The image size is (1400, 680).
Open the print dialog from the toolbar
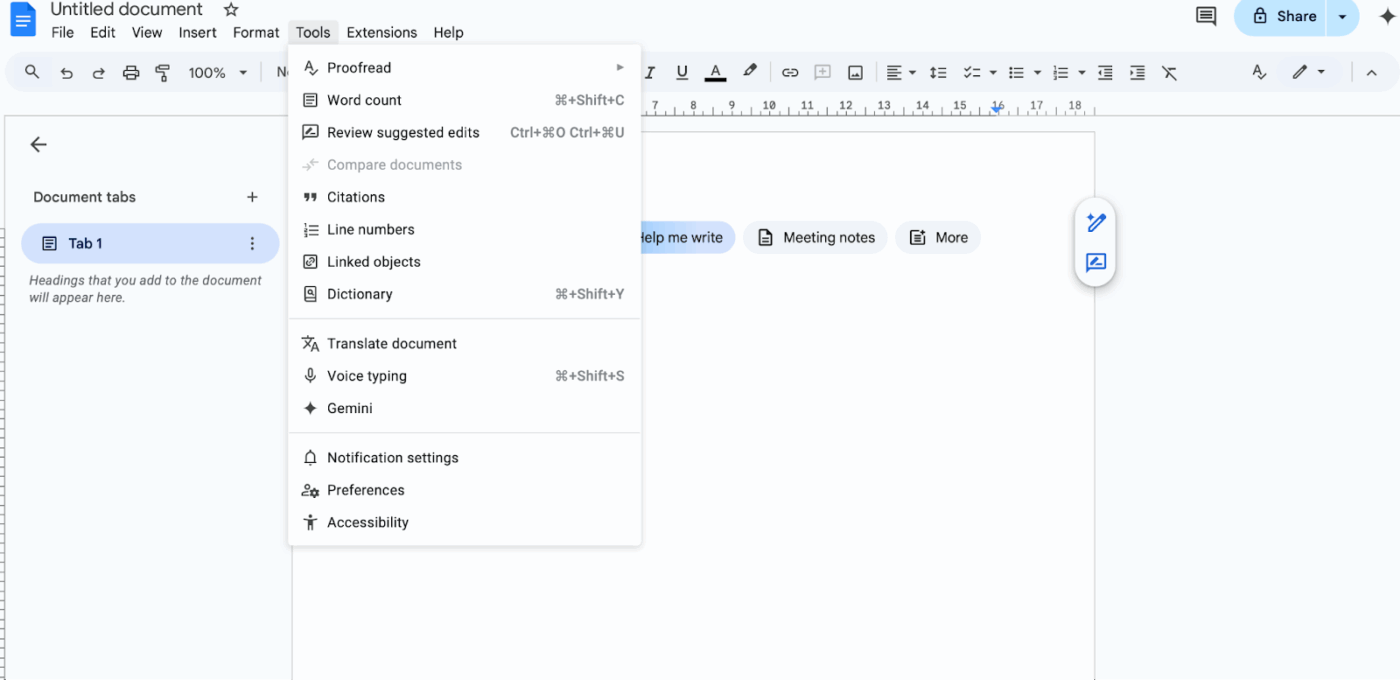(x=130, y=72)
